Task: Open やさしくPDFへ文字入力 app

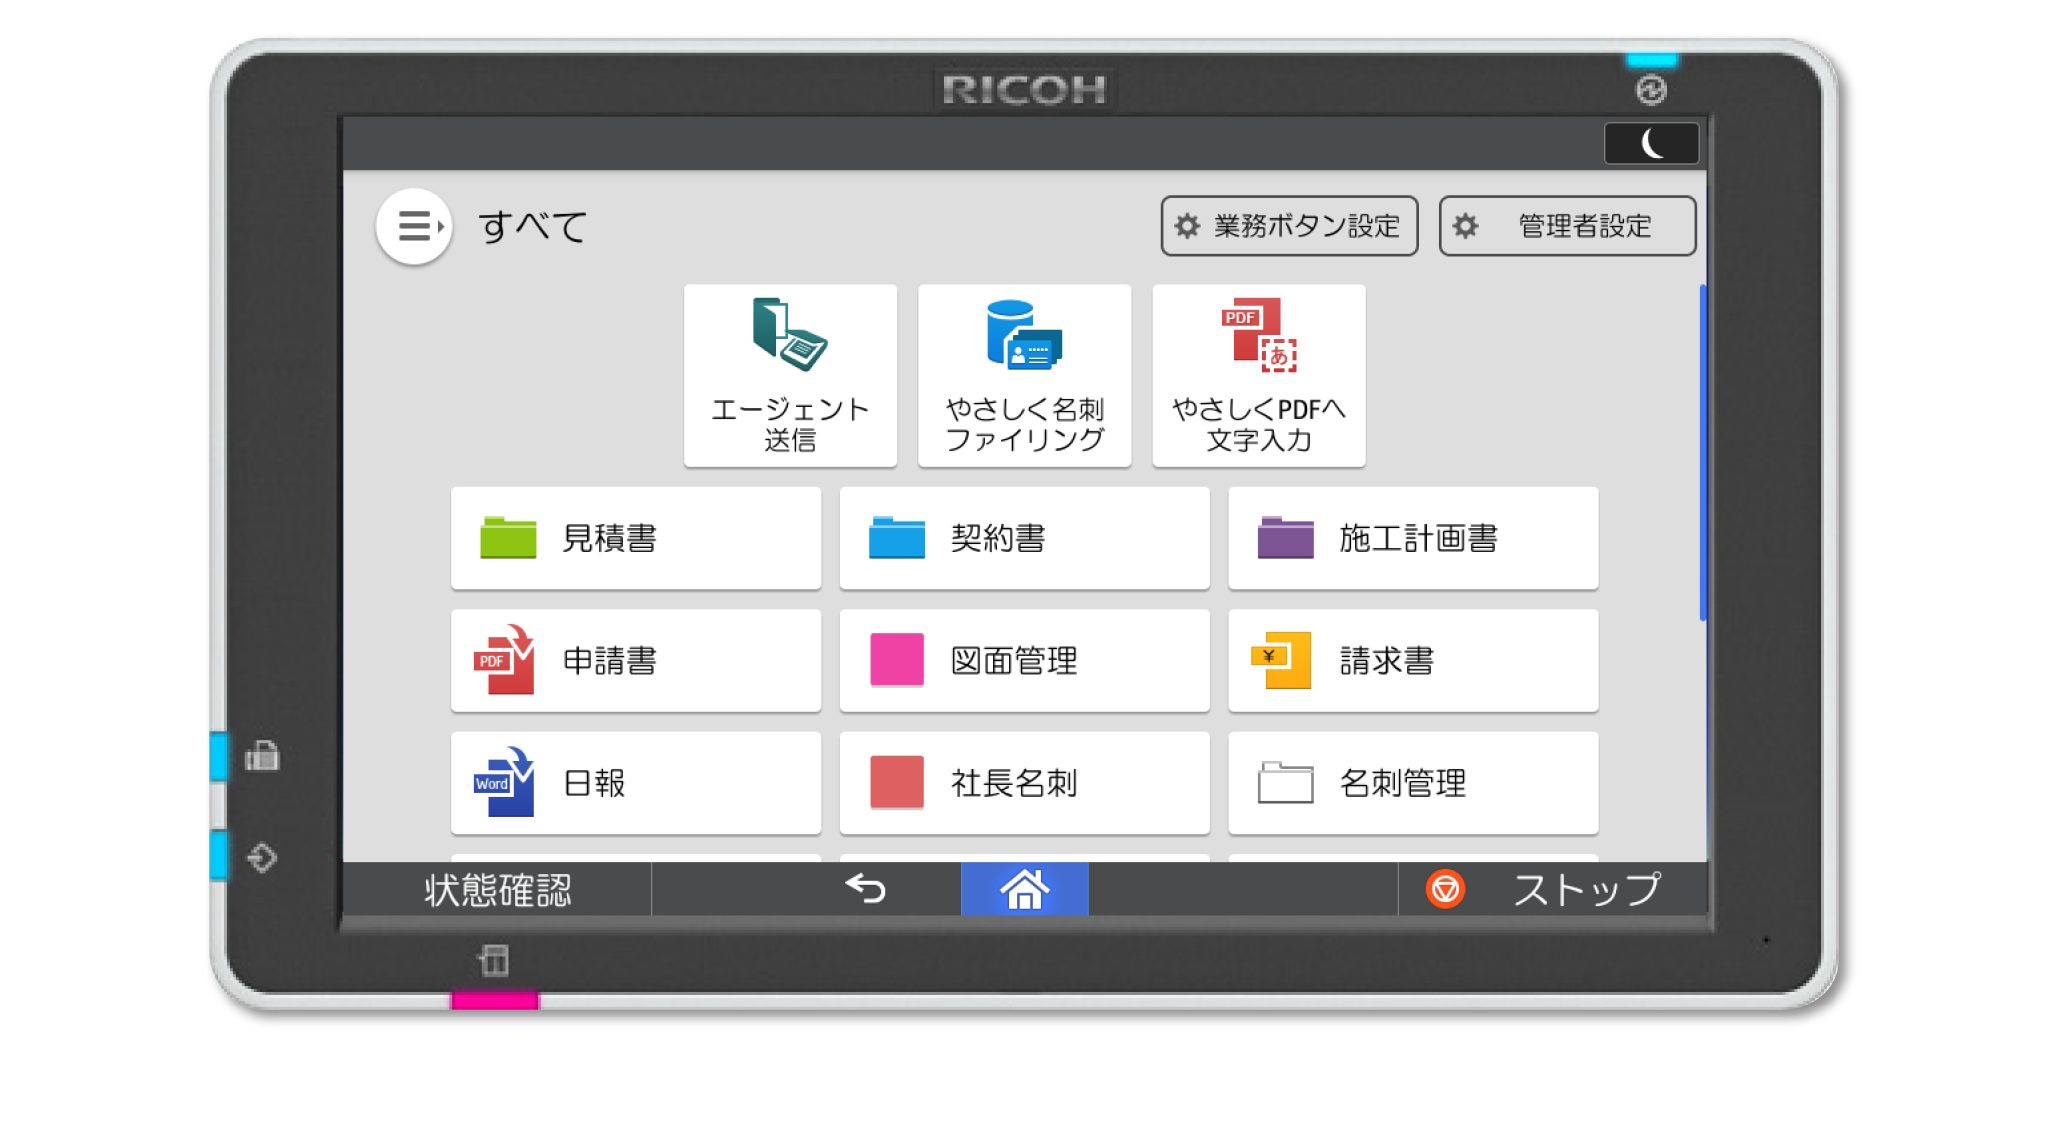Action: pyautogui.click(x=1258, y=375)
